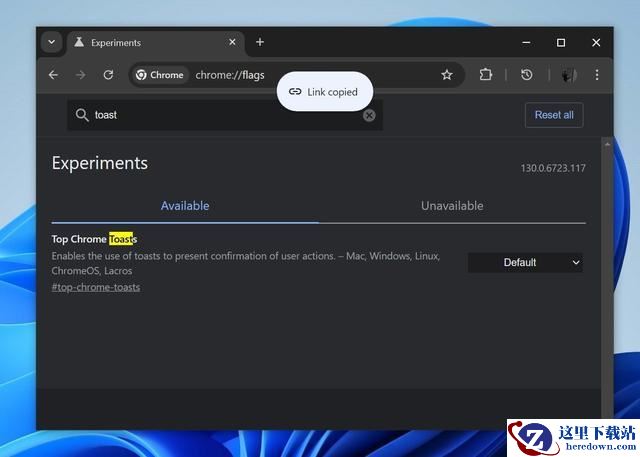
Task: Click the Experiments page heading
Action: pyautogui.click(x=100, y=163)
